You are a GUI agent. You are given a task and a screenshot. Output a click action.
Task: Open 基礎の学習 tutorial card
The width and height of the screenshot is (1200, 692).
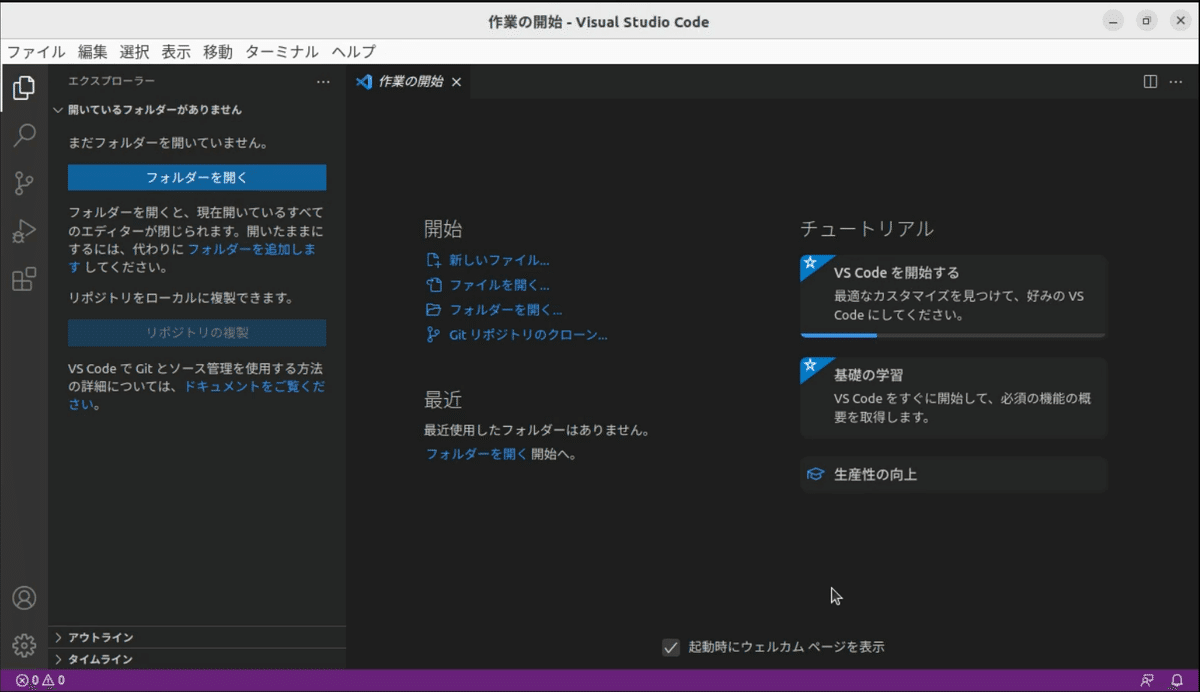click(x=954, y=398)
